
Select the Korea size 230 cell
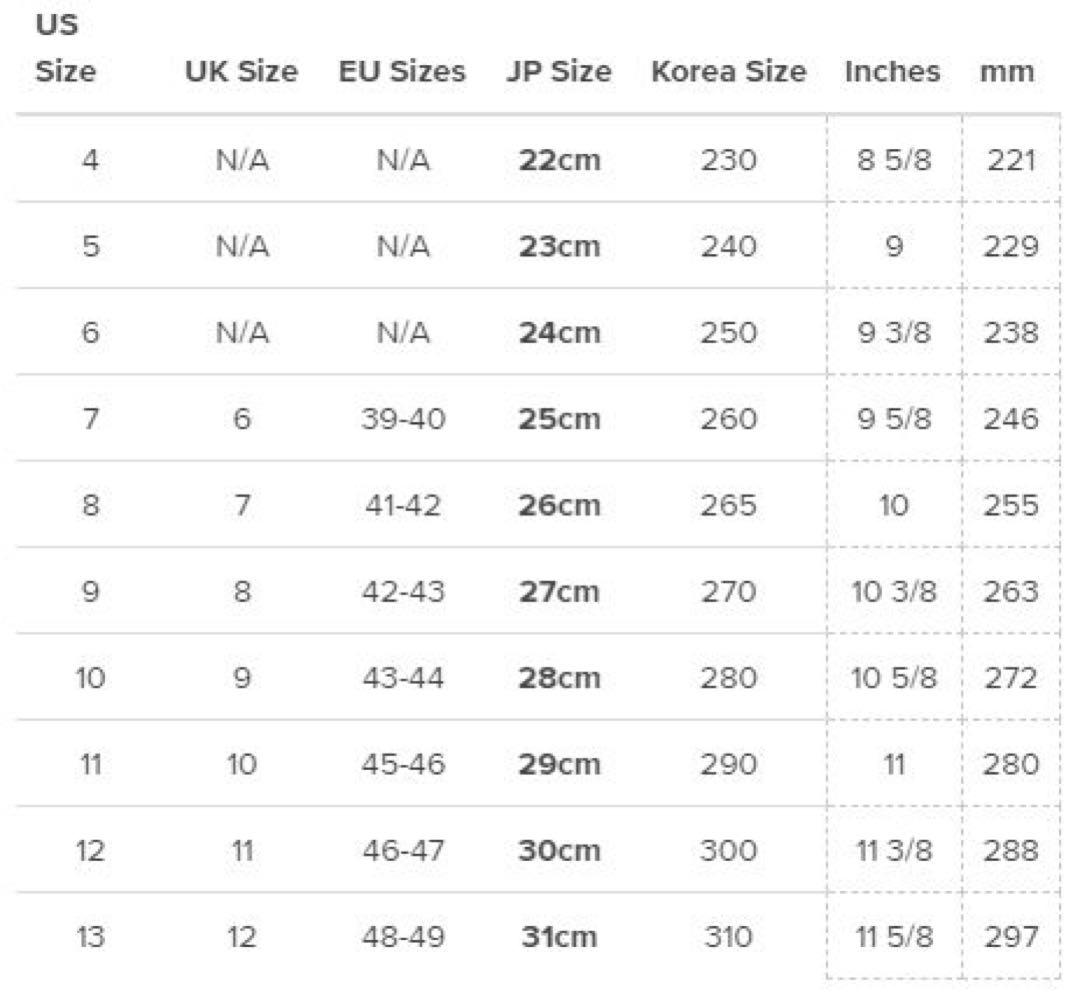729,160
